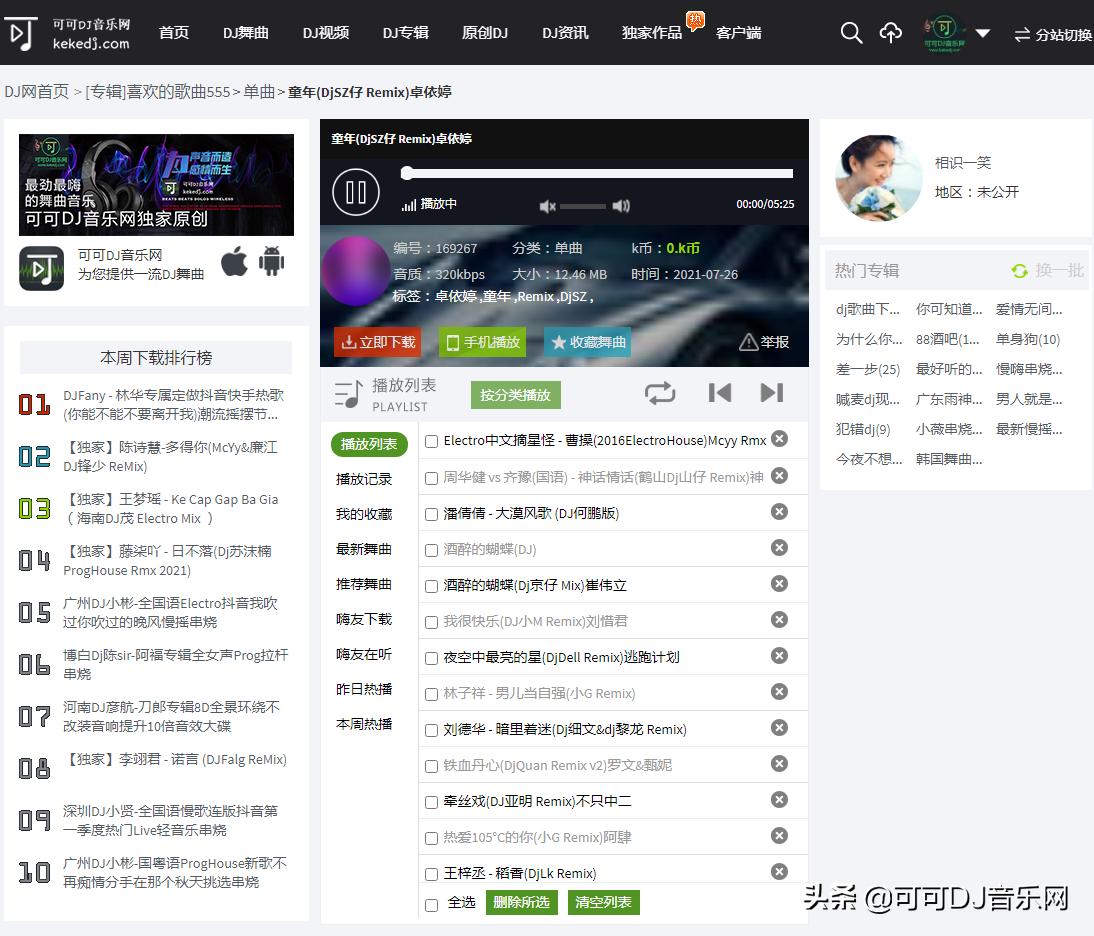
Task: Remove 铁血丹心 from the playlist
Action: [x=779, y=763]
